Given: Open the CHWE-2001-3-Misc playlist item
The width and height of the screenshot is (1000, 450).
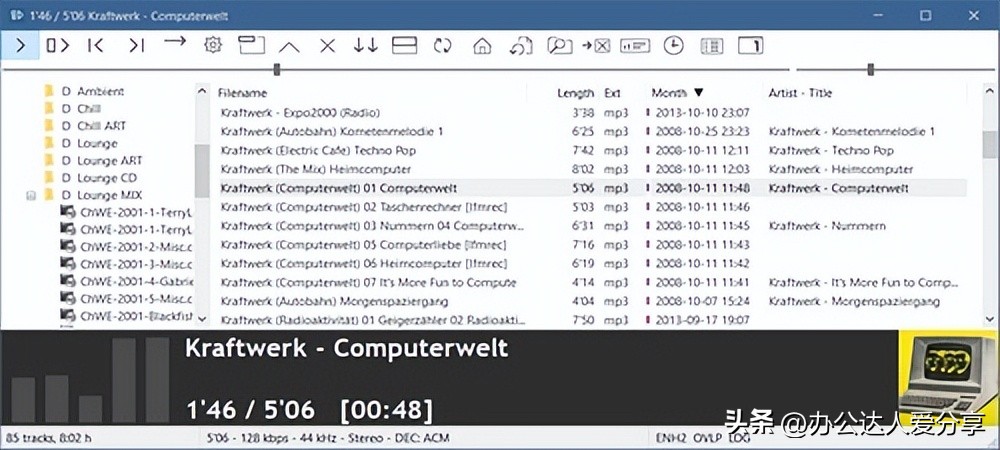Looking at the screenshot, I should point(127,263).
